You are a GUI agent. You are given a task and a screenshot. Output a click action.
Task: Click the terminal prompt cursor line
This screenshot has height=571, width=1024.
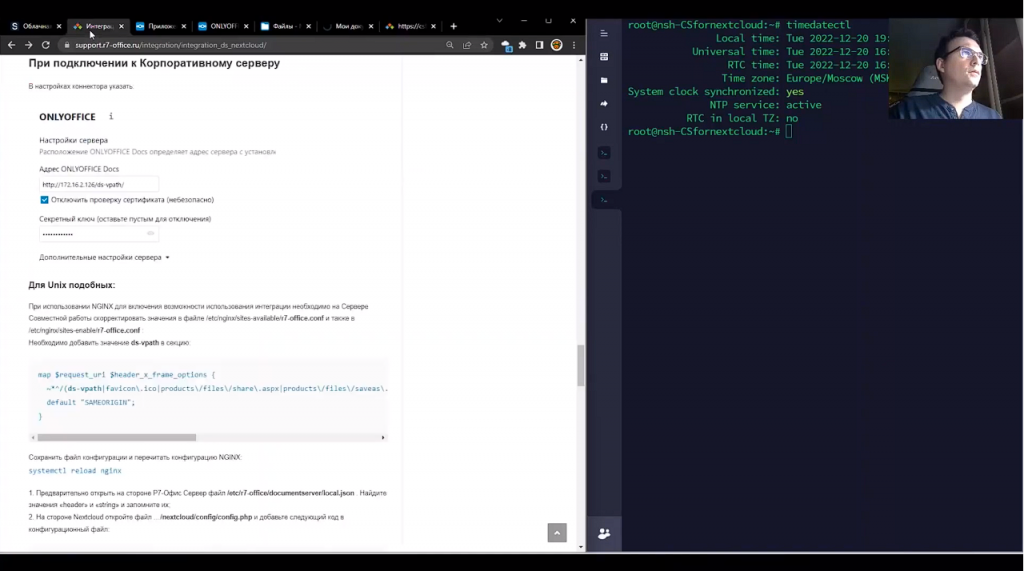click(710, 131)
